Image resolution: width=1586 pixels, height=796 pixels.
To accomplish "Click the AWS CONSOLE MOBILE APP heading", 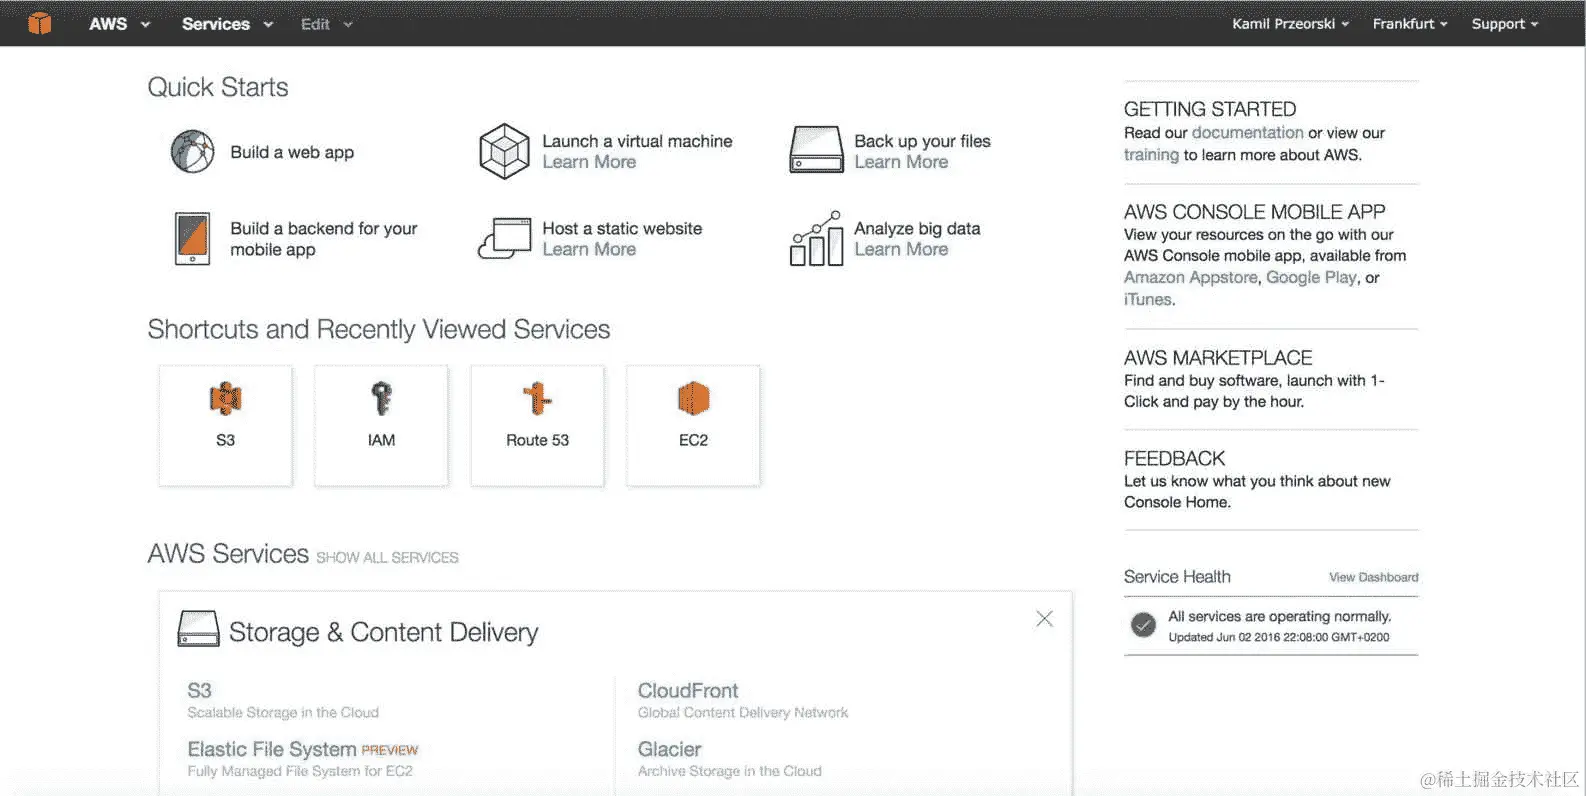I will (x=1254, y=211).
